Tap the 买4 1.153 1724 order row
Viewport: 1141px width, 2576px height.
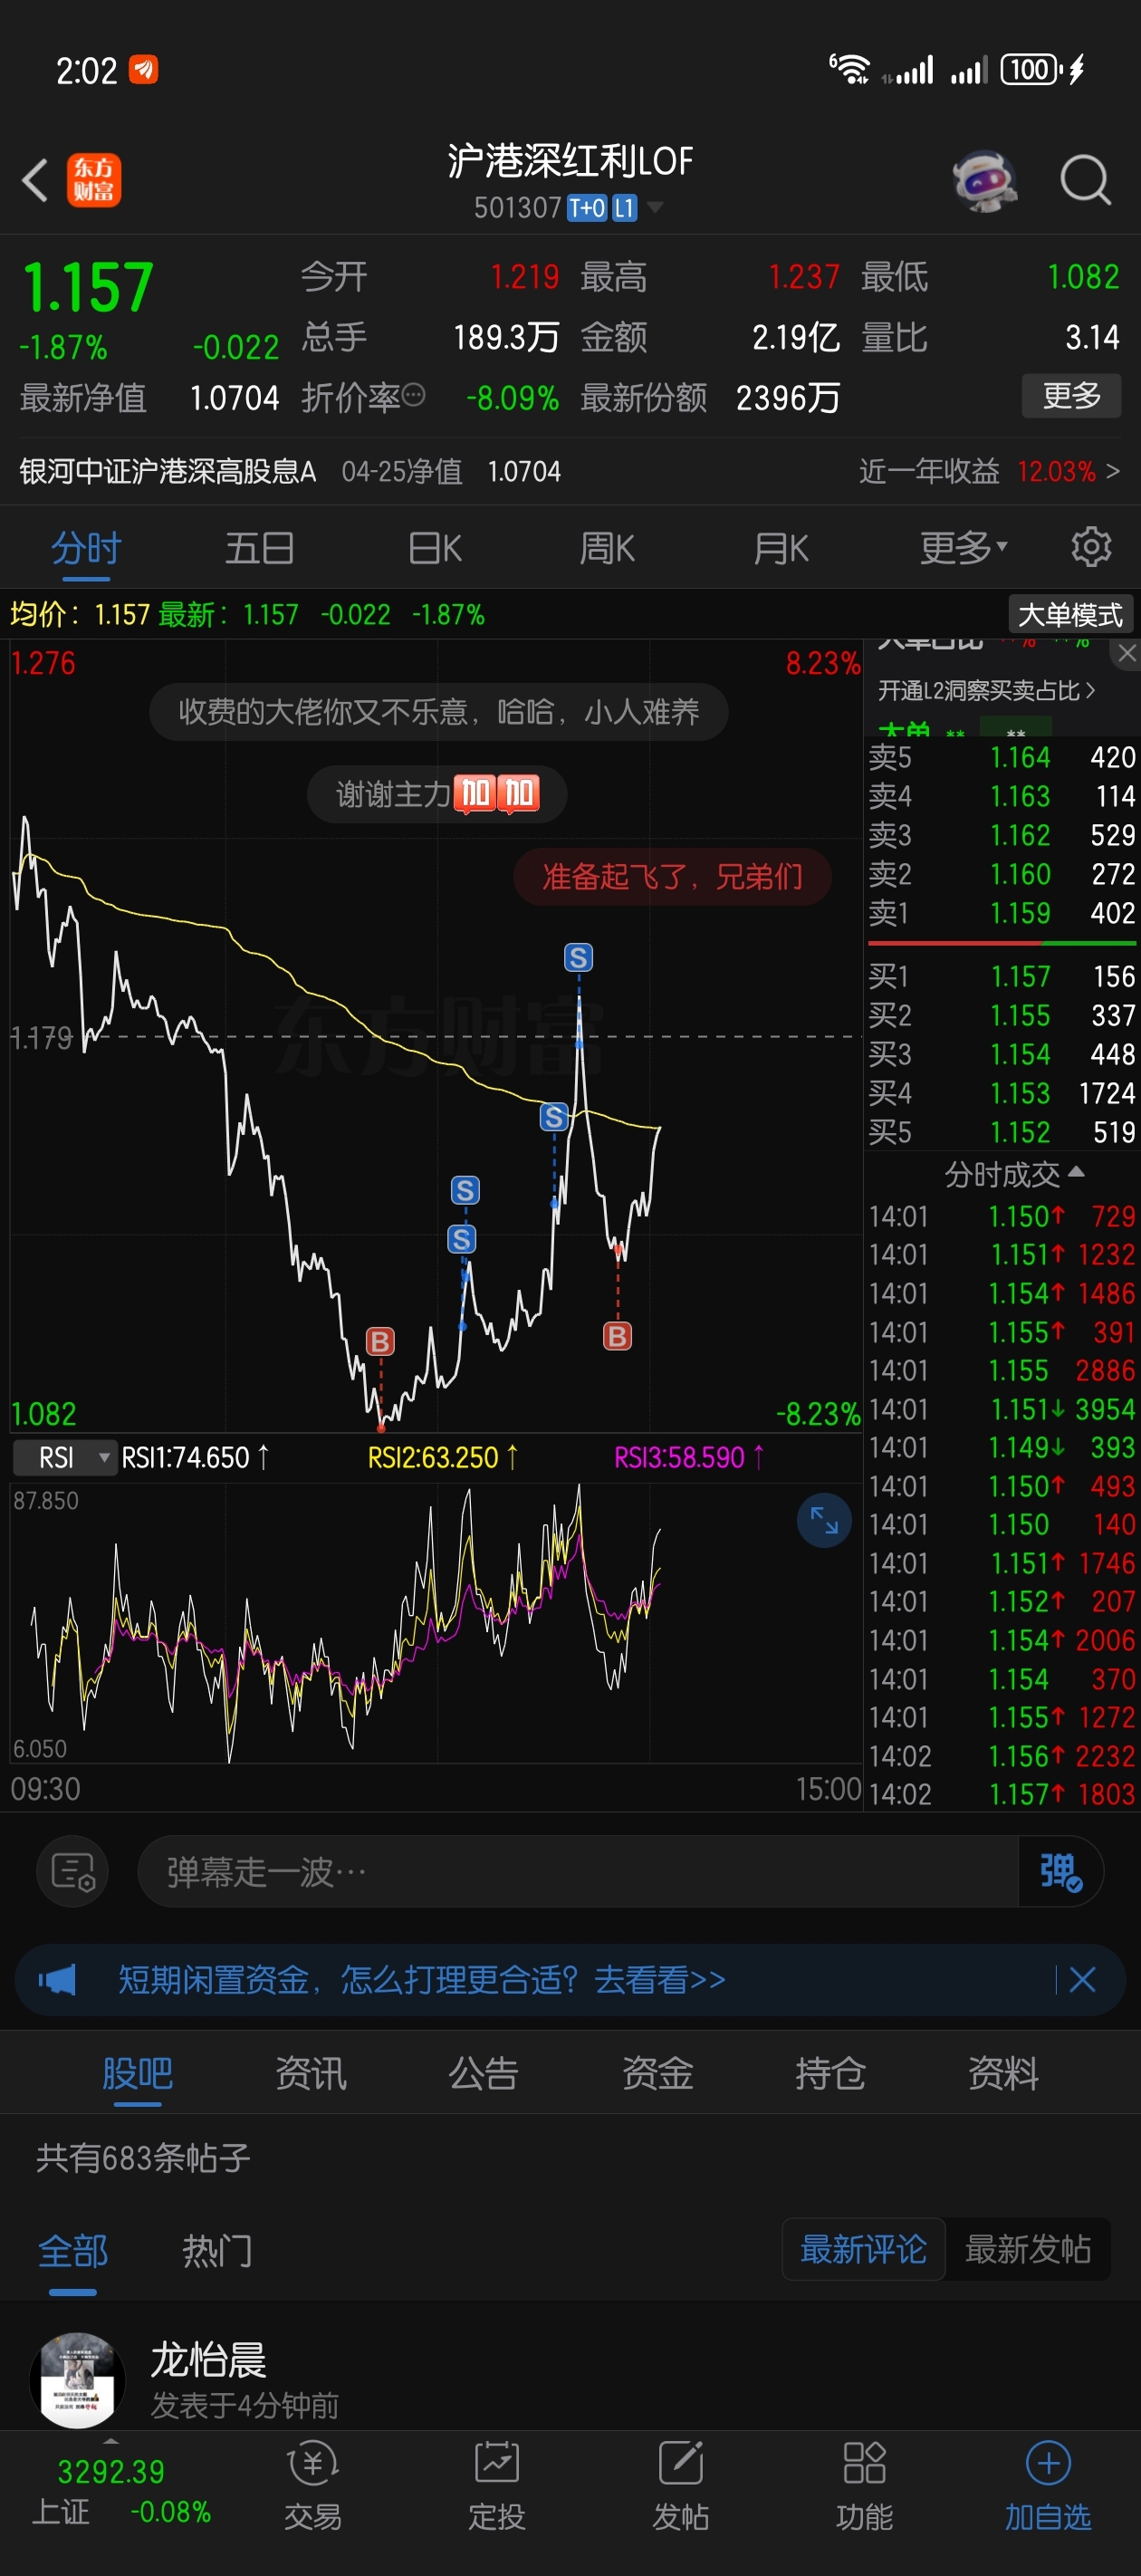point(1001,1093)
